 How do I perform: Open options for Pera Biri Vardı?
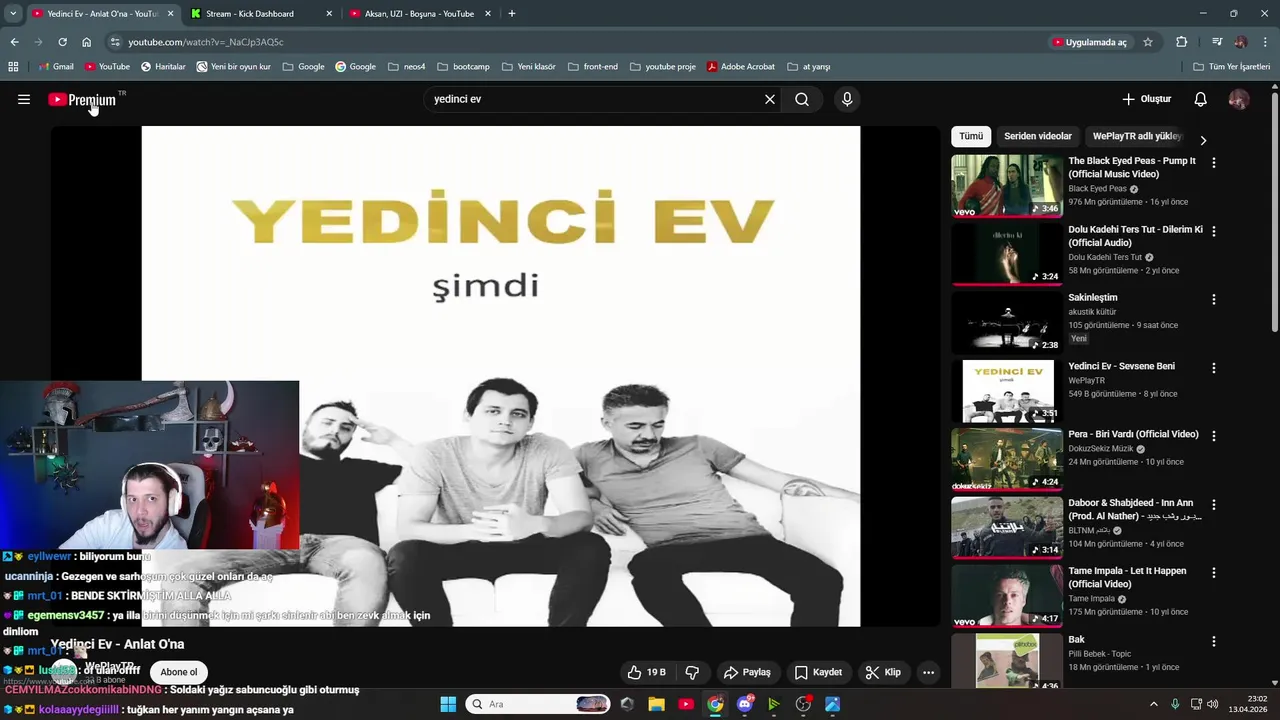1214,436
